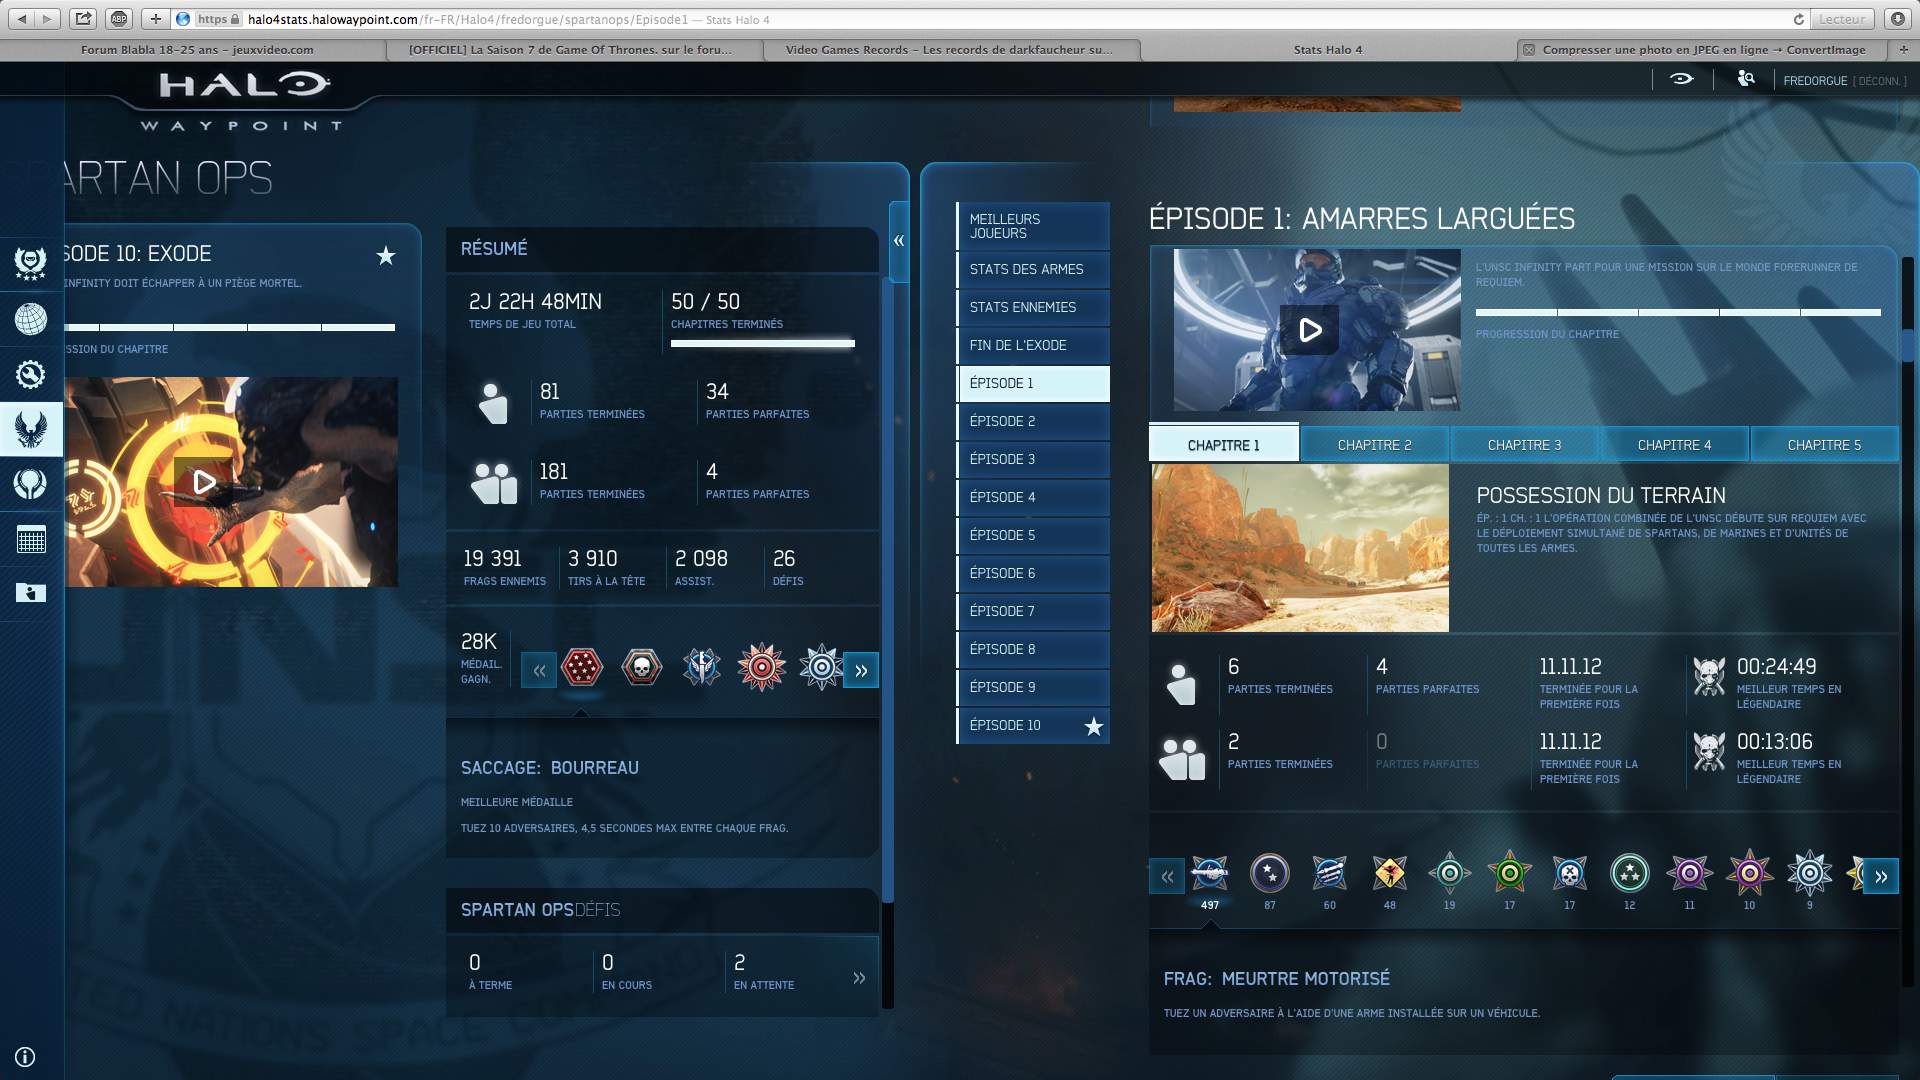Expand Spartan Ops Défis with chevron
The width and height of the screenshot is (1920, 1080).
(x=859, y=978)
